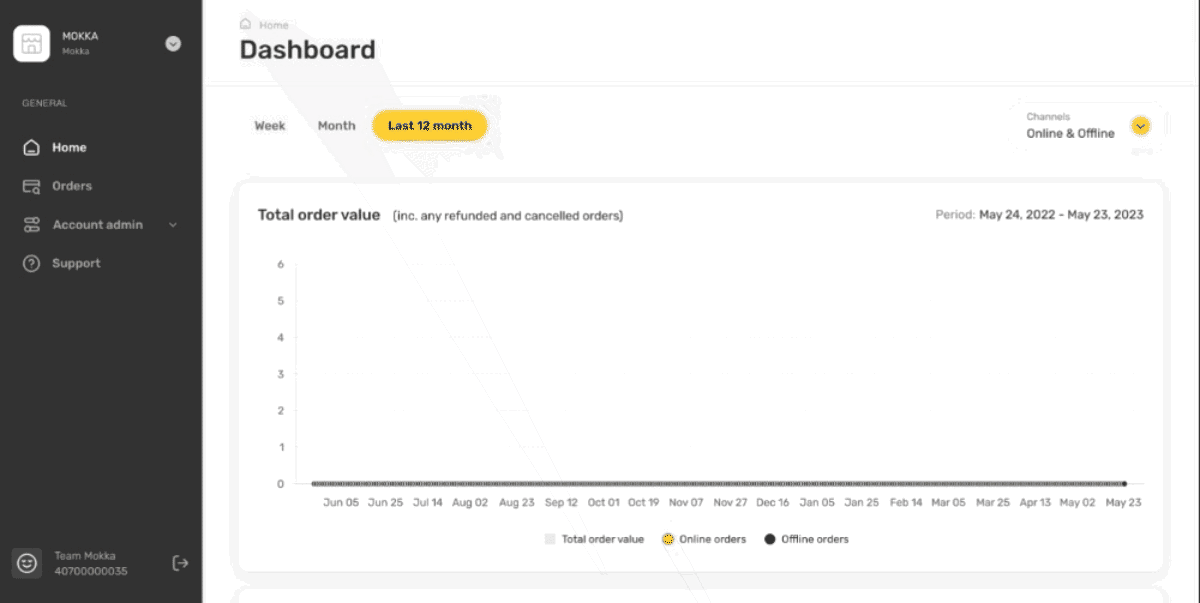Open the Channels Online & Offline dropdown
Screen dimensions: 1200x603
[1140, 126]
